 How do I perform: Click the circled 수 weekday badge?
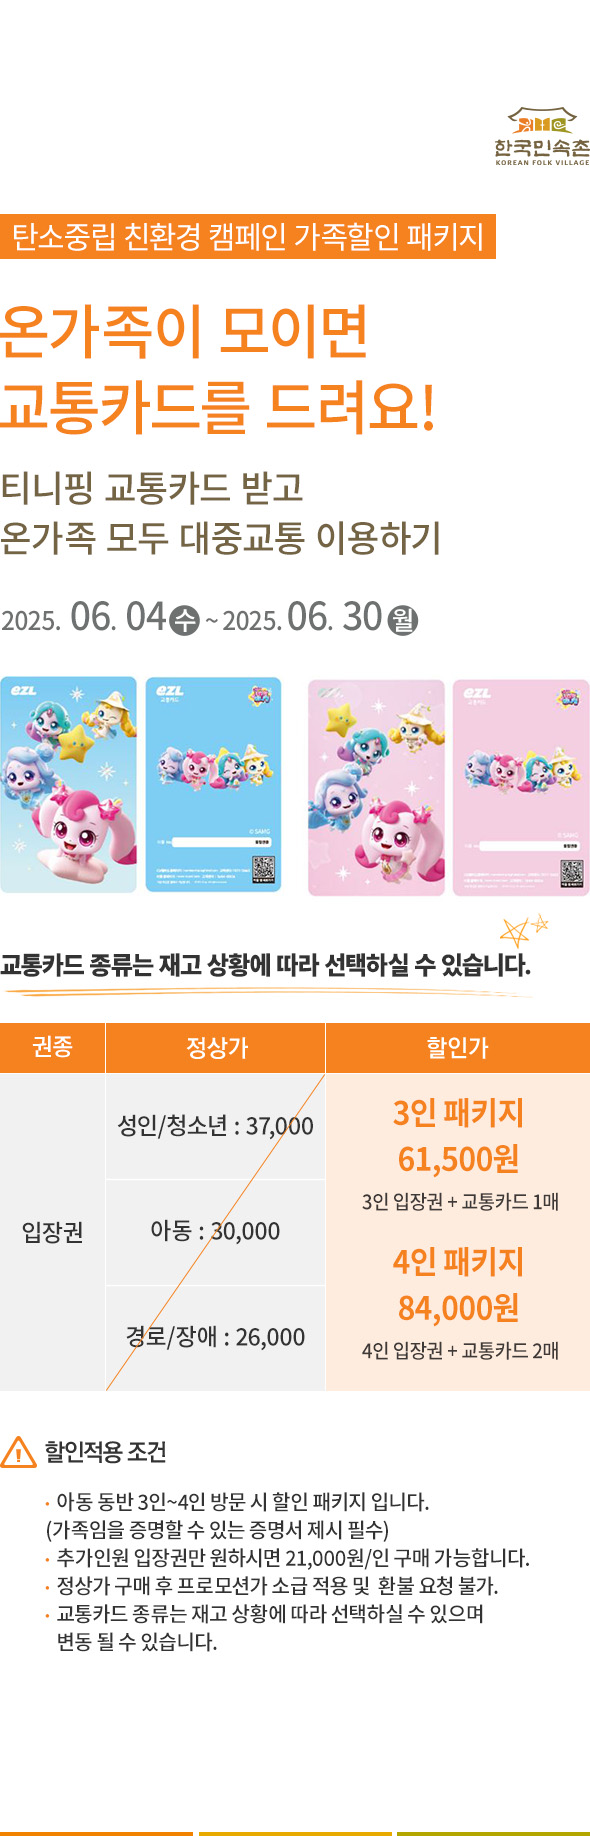point(185,621)
